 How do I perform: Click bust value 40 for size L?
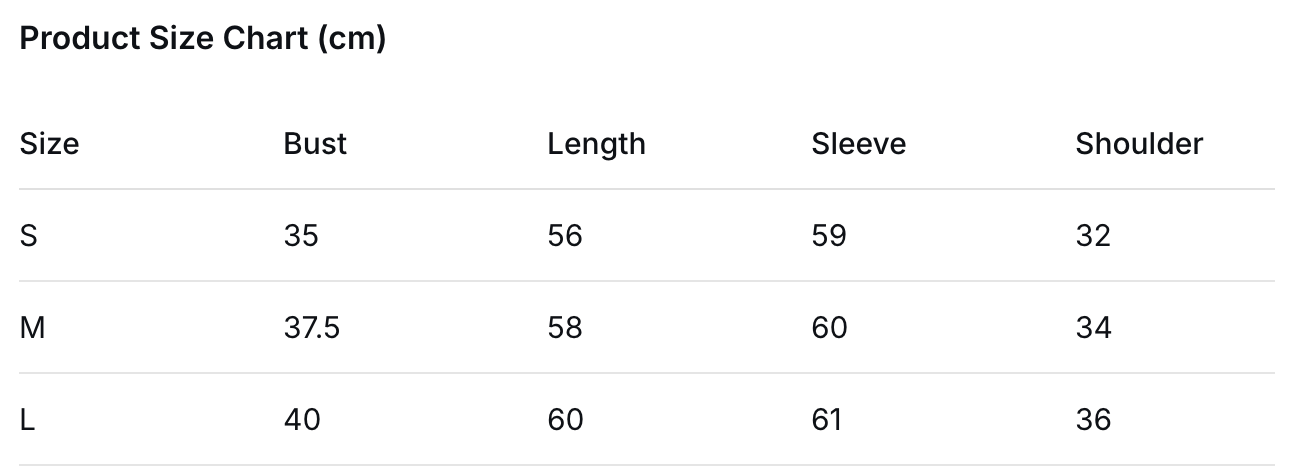[x=302, y=420]
